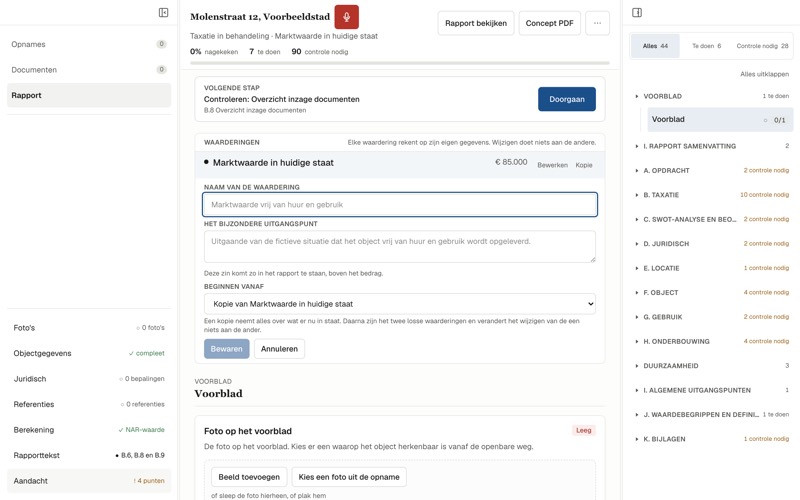Select the Marktwaarde in huidige staat row
This screenshot has width=800, height=500.
click(399, 164)
